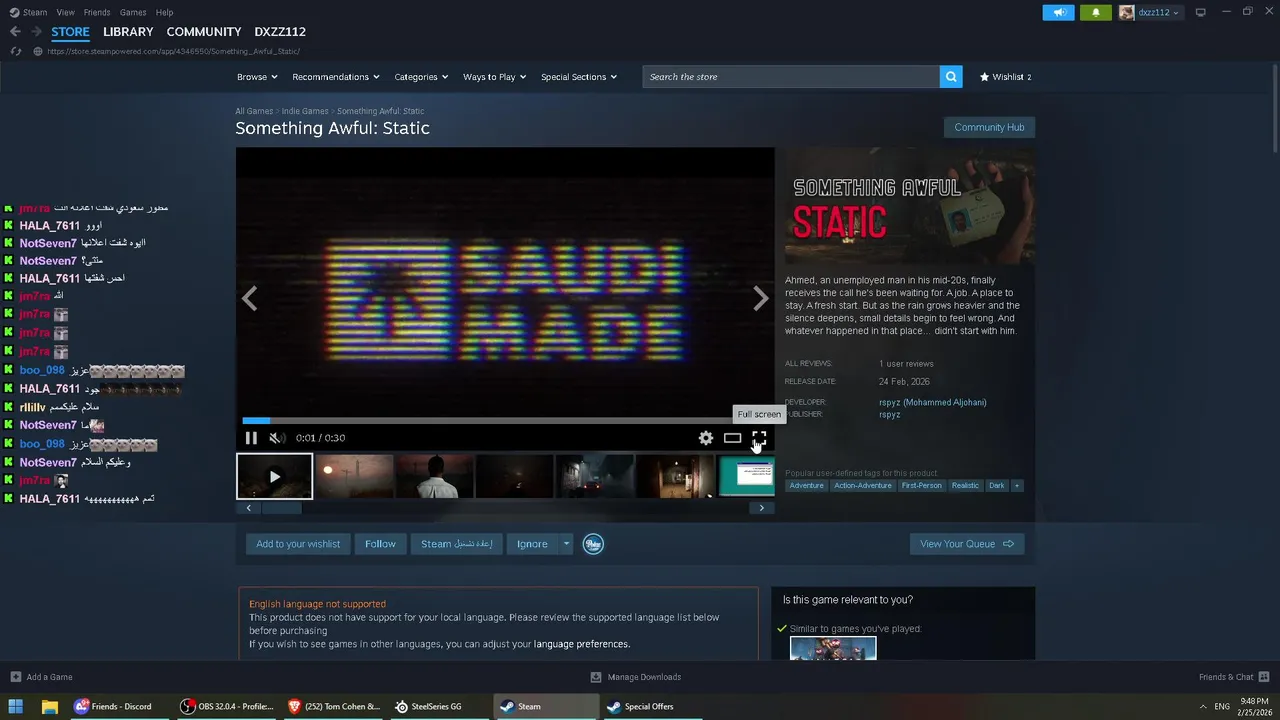Open the DXZZ112 profile tab
This screenshot has height=720, width=1280.
pyautogui.click(x=280, y=32)
